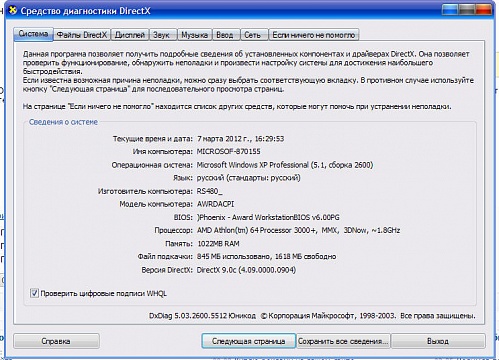Viewport: 499px width, 360px height.
Task: Click the window title Средство диагностики DirectX
Action: 86,11
